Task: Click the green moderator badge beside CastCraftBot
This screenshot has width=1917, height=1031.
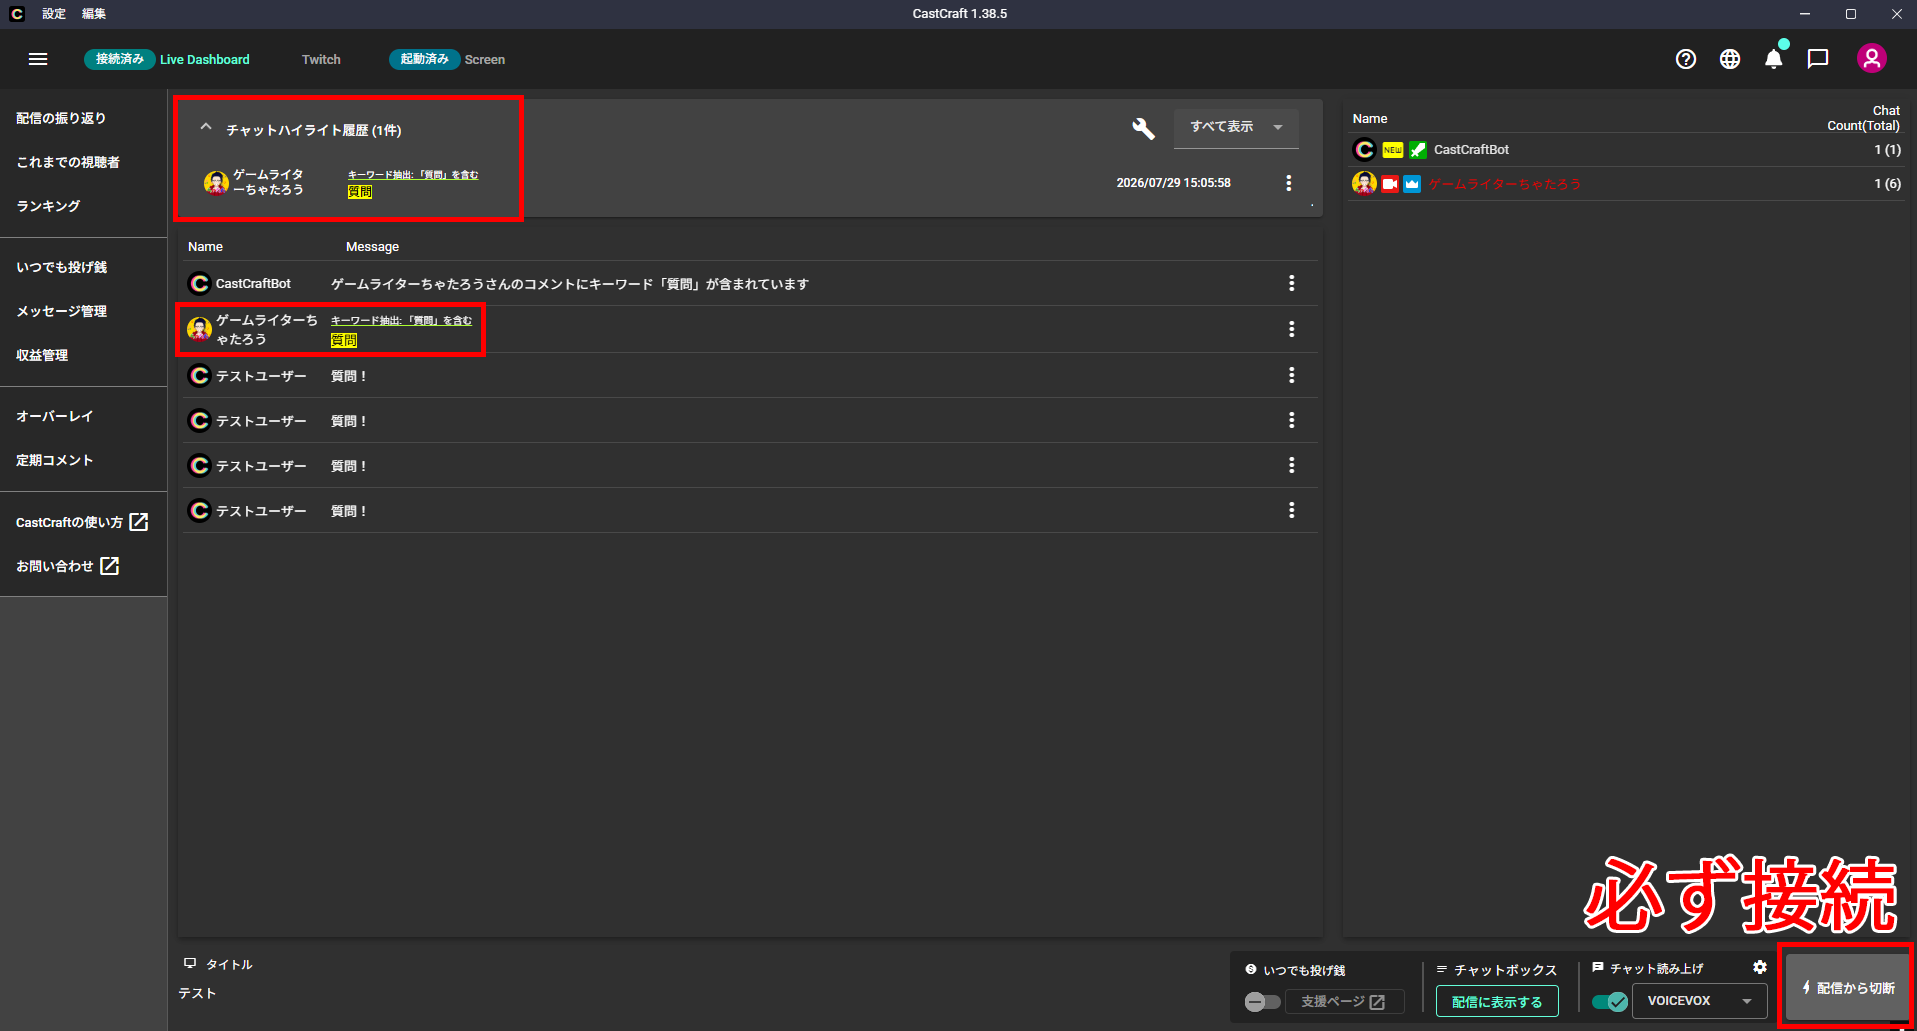Action: [1418, 150]
